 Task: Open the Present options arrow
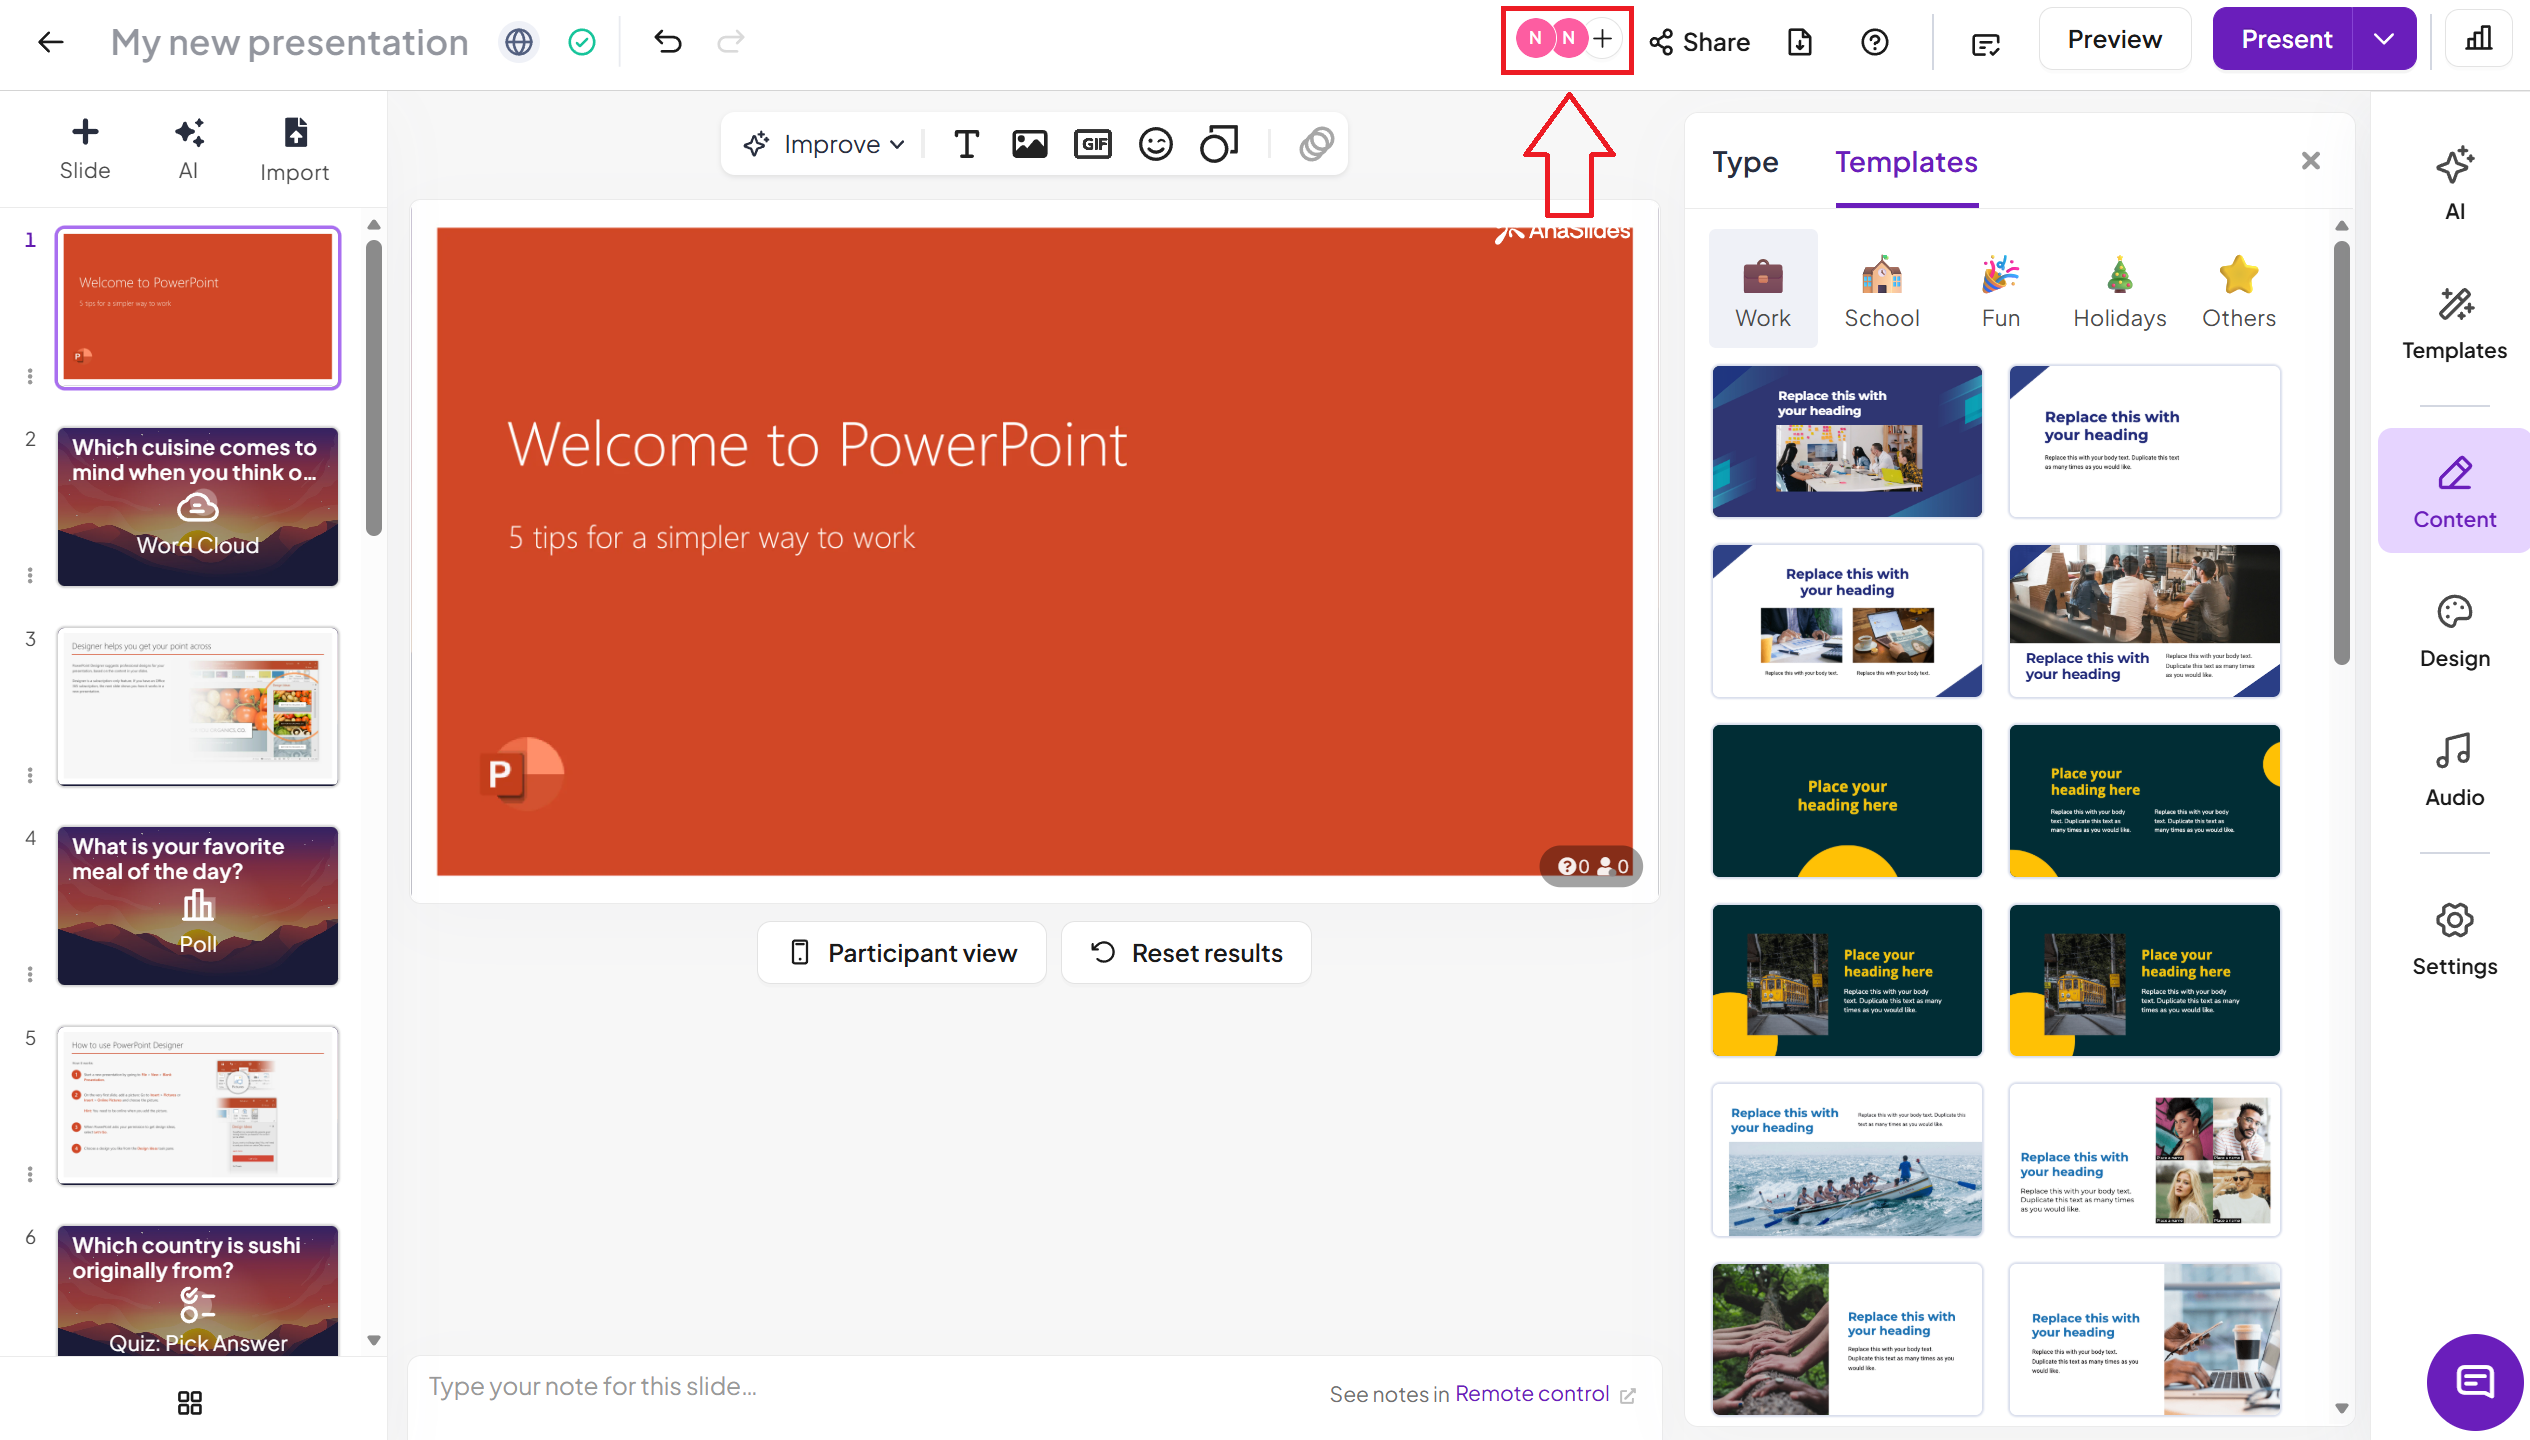(x=2384, y=40)
